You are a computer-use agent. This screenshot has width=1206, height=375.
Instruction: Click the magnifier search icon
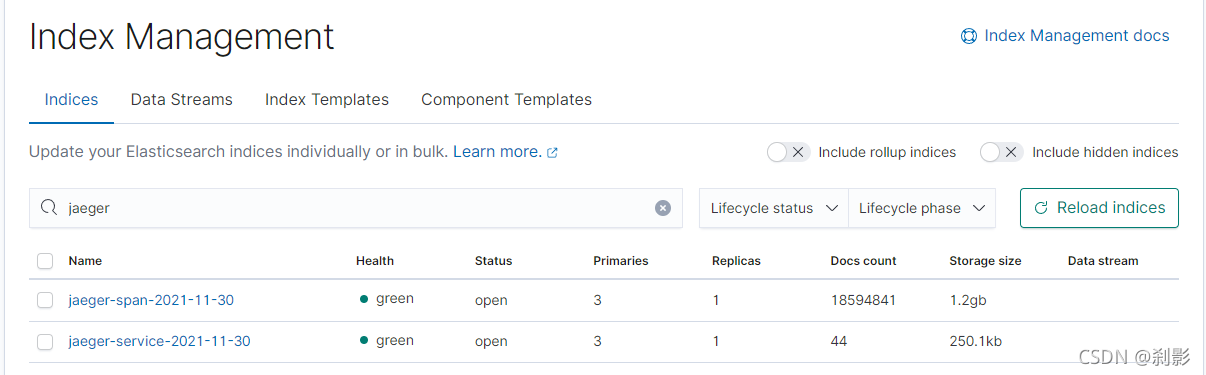(x=48, y=208)
